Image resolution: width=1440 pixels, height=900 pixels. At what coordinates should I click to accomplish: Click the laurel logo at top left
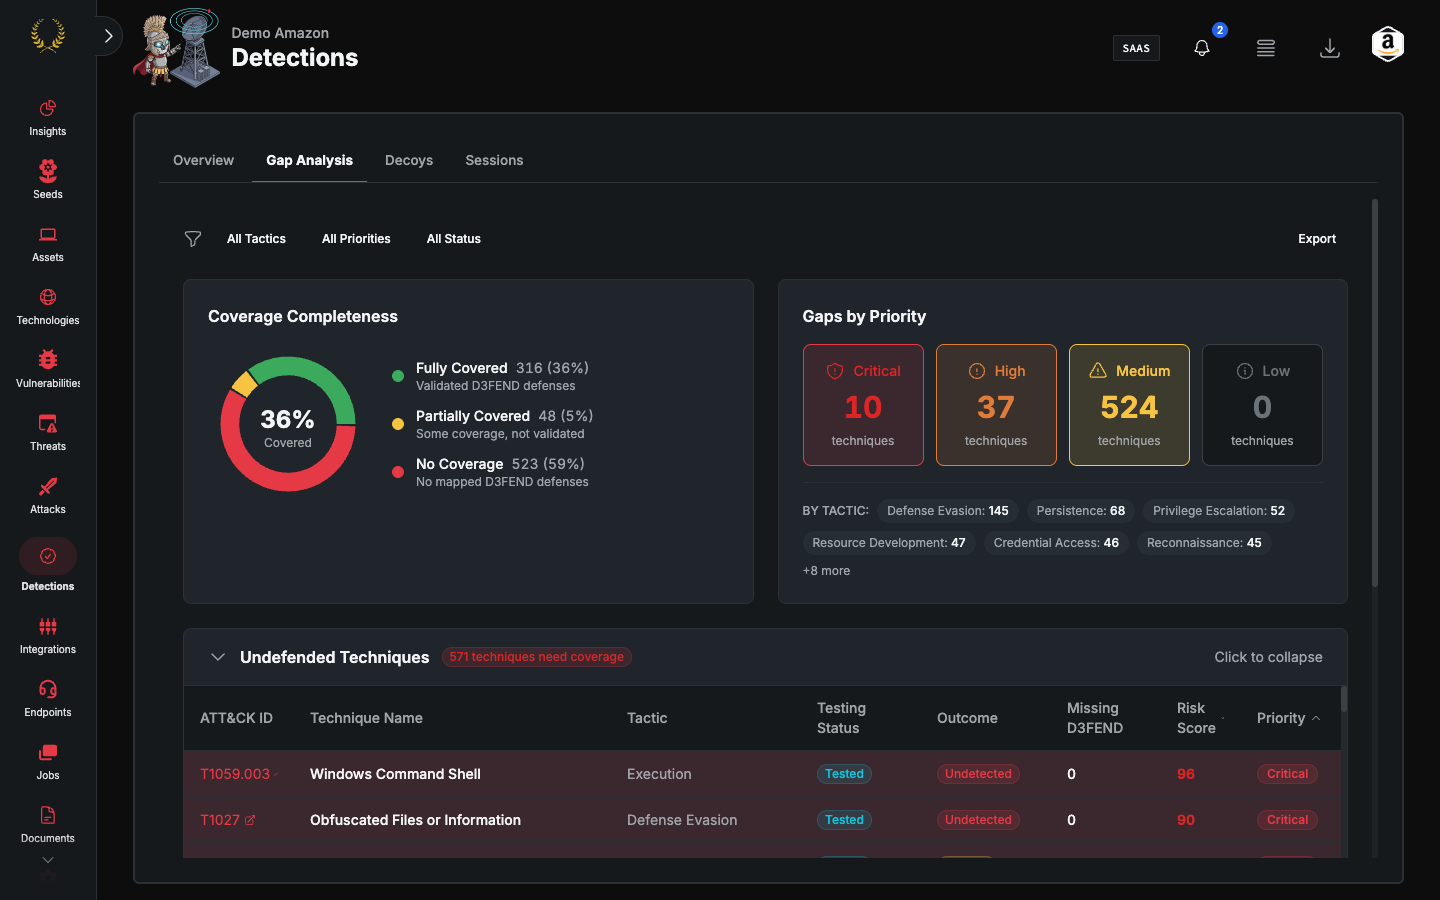point(47,36)
